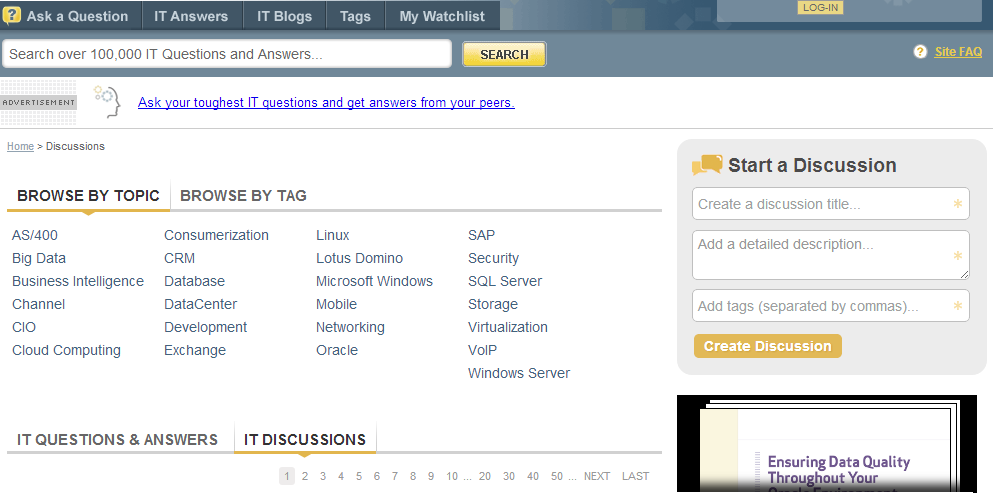
Task: Open the Security topic
Action: pyautogui.click(x=493, y=258)
